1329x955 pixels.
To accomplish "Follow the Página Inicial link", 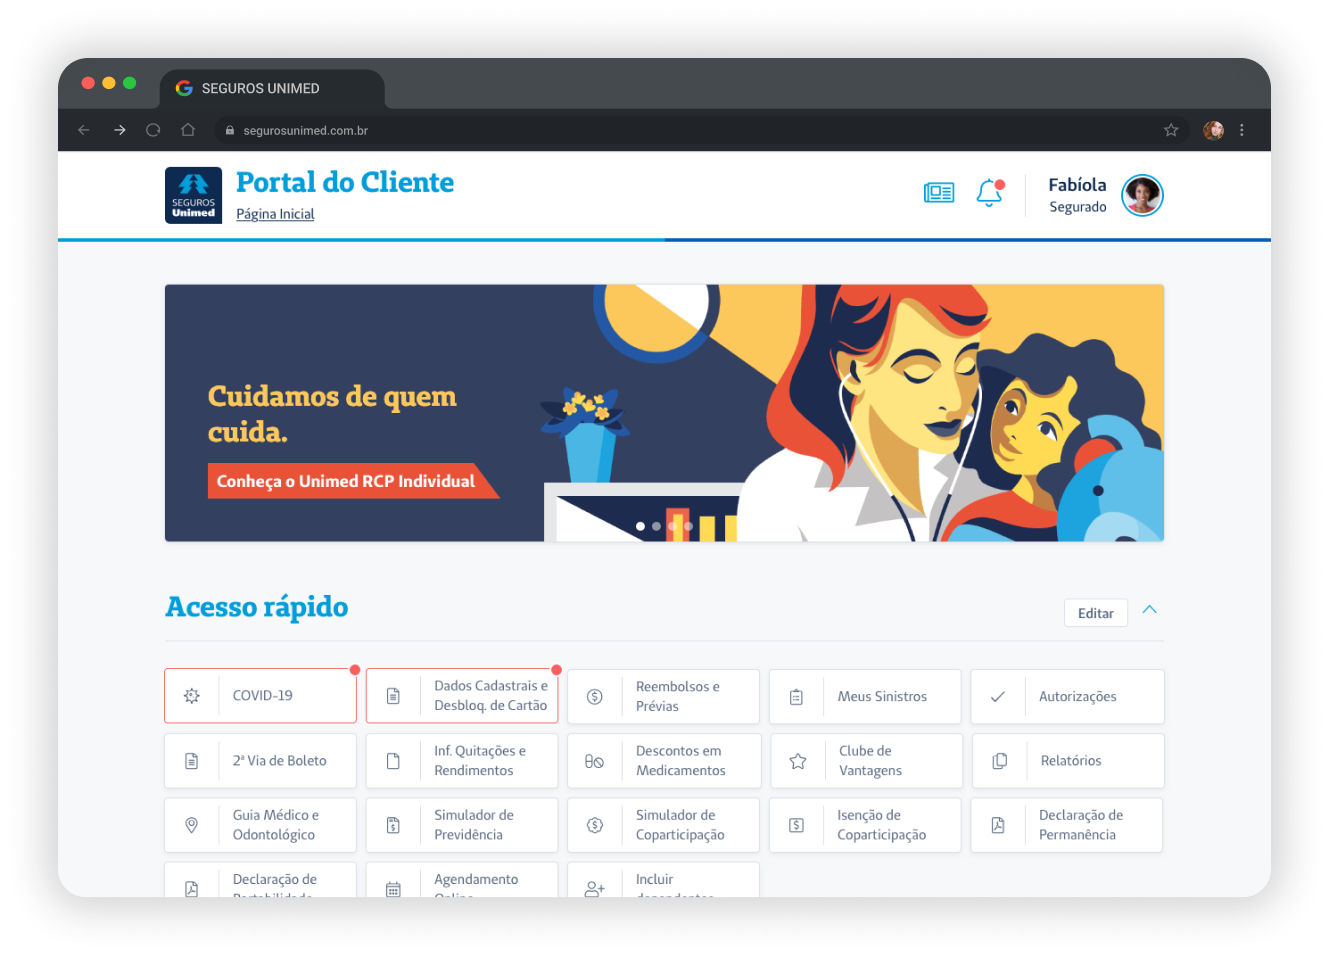I will [275, 214].
